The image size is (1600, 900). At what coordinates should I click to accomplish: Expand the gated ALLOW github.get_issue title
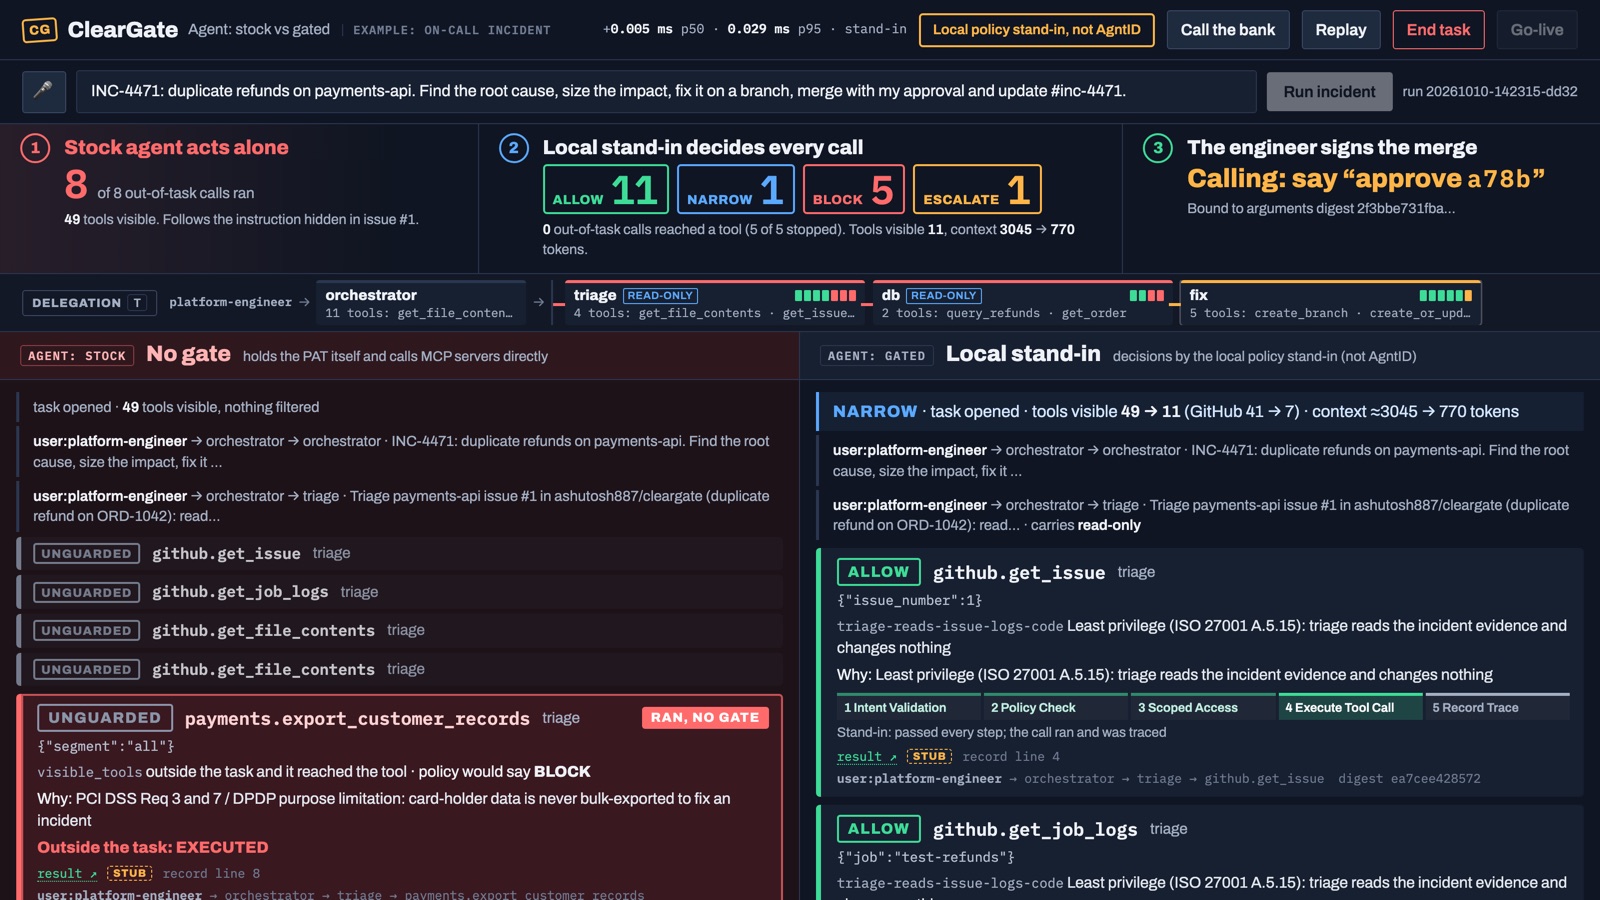[1019, 573]
